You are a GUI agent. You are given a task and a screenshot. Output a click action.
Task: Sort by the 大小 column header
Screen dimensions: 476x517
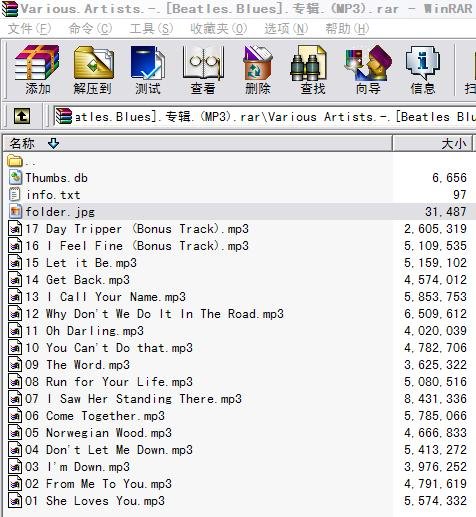[433, 144]
